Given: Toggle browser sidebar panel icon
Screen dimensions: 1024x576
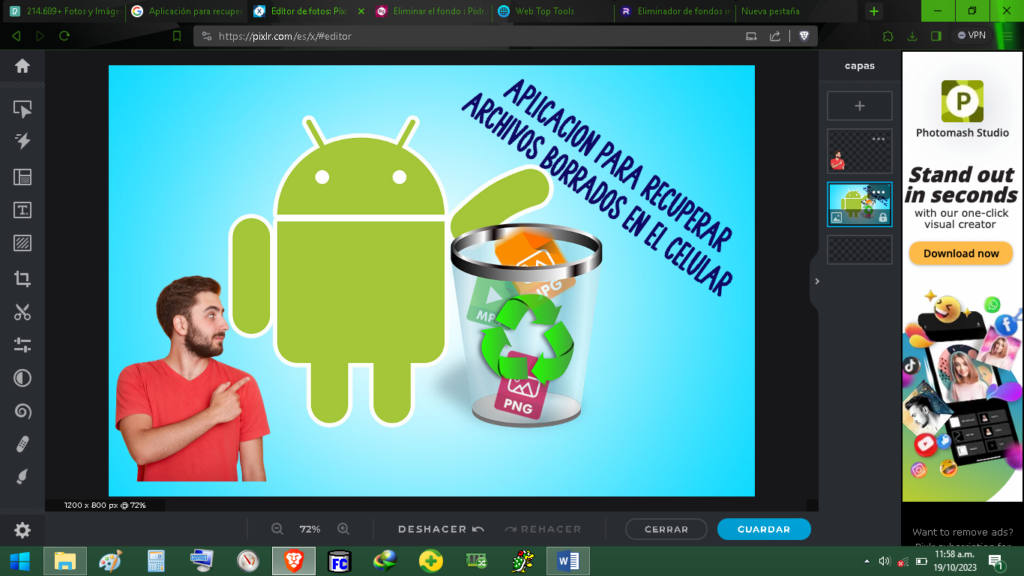Looking at the screenshot, I should click(x=936, y=36).
